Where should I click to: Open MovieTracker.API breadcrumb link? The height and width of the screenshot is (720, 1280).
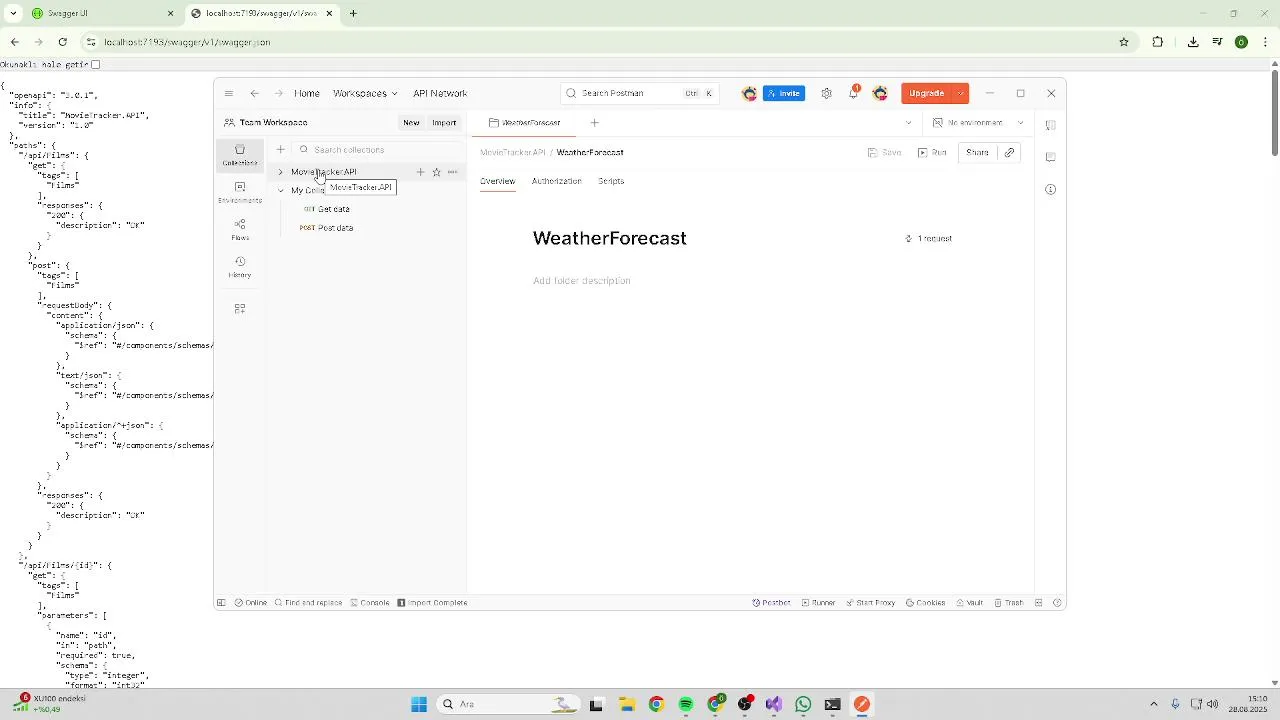tap(512, 152)
